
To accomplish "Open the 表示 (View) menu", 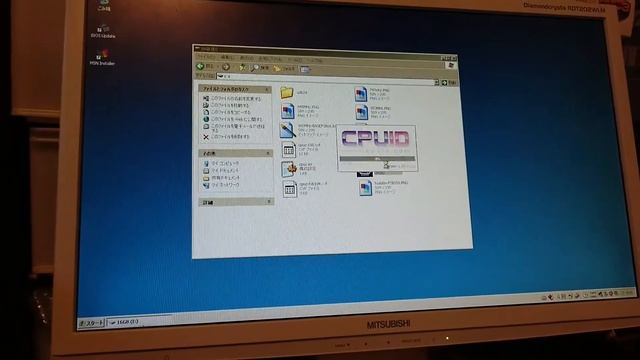I will (246, 58).
